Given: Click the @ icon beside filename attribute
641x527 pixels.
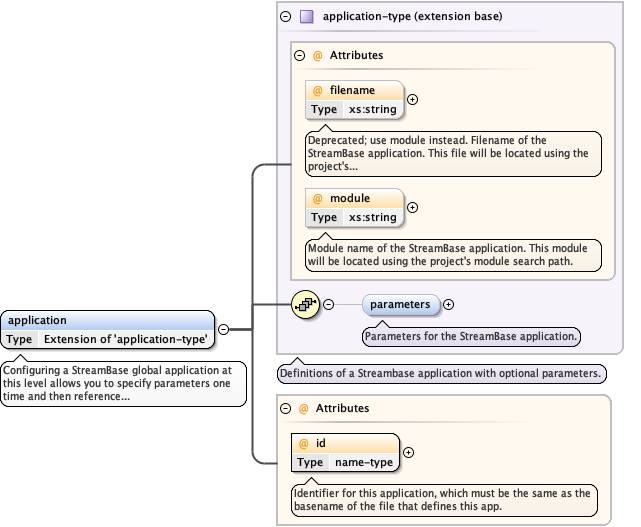Looking at the screenshot, I should pyautogui.click(x=318, y=90).
